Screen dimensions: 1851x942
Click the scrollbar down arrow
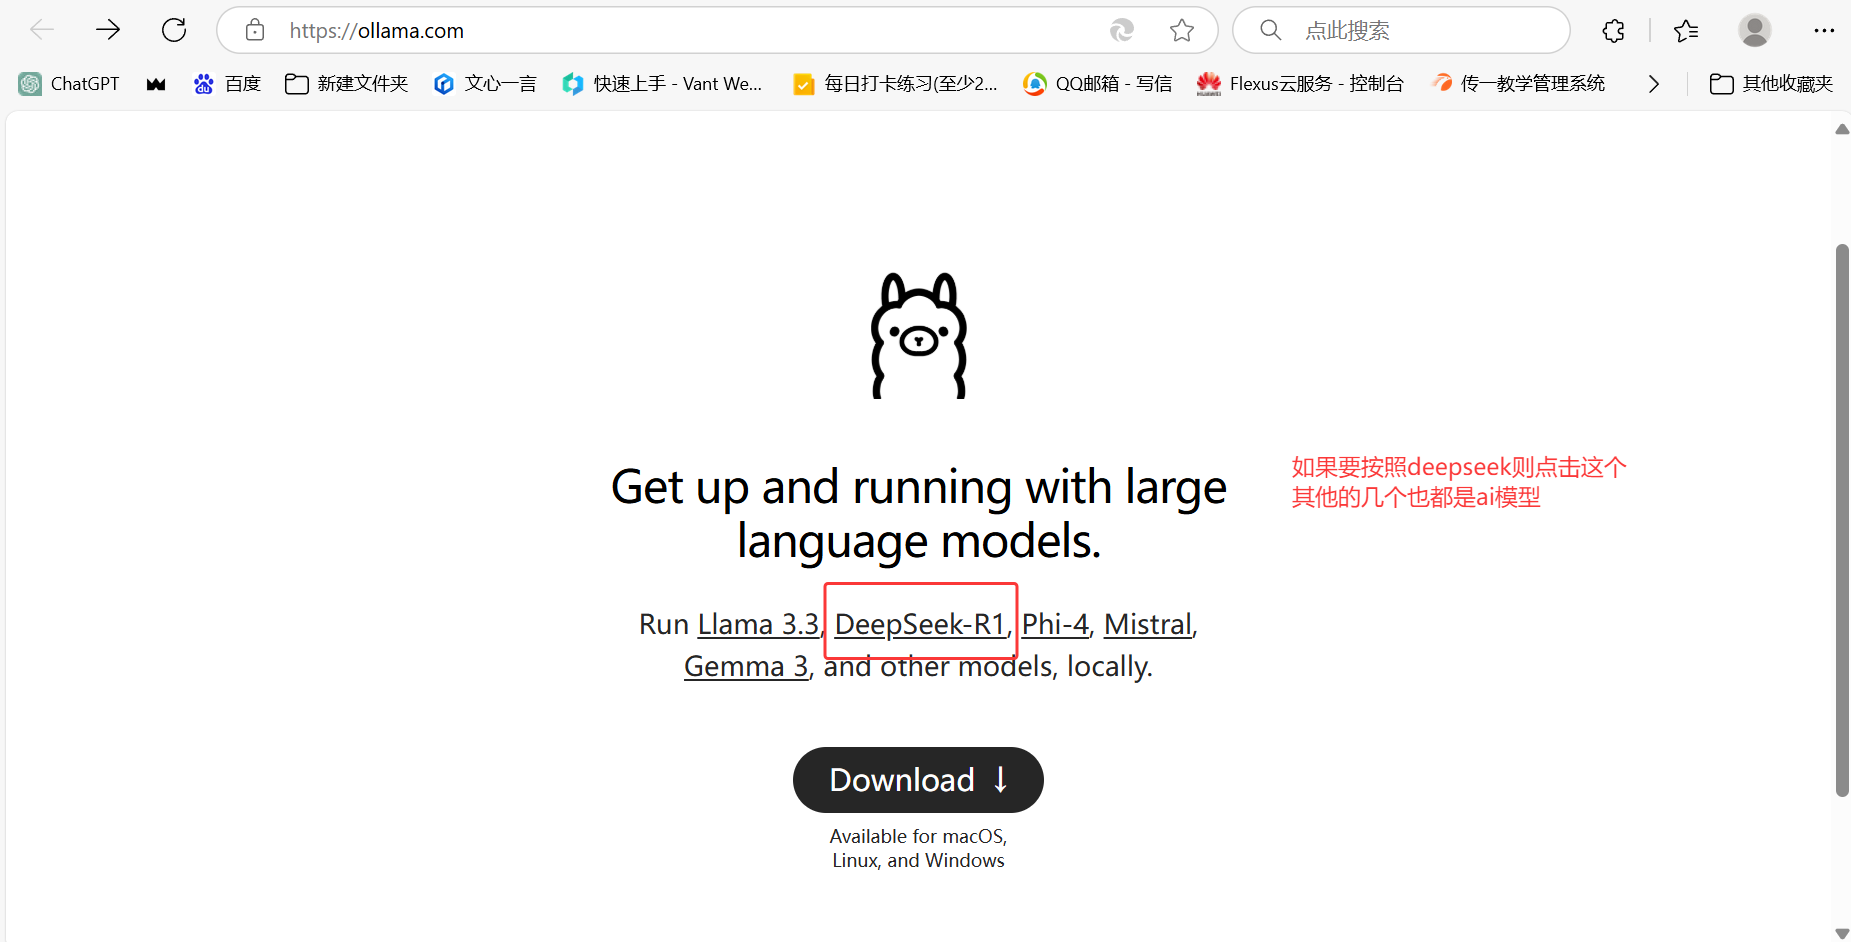1842,934
